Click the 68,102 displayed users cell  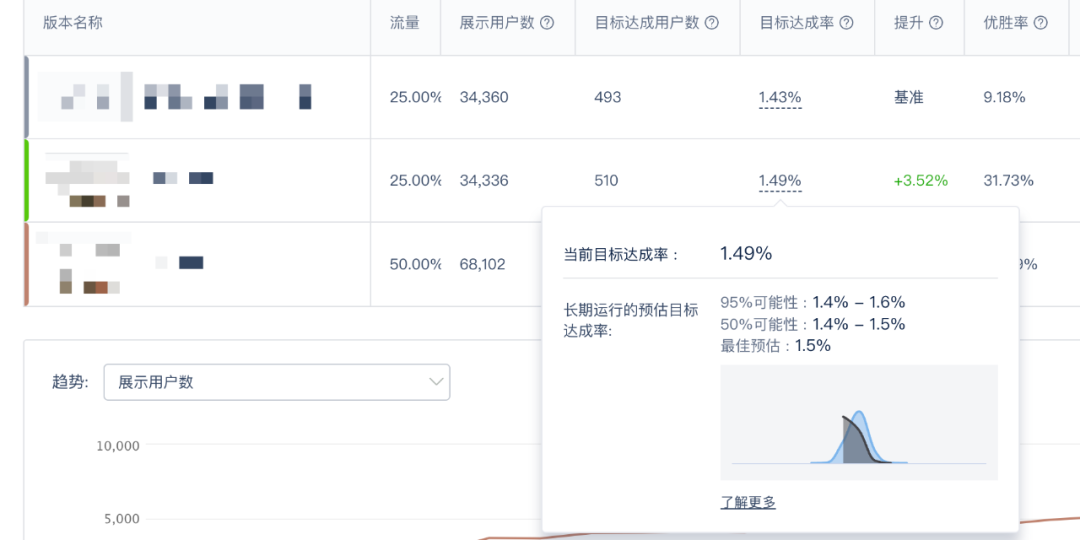483,265
